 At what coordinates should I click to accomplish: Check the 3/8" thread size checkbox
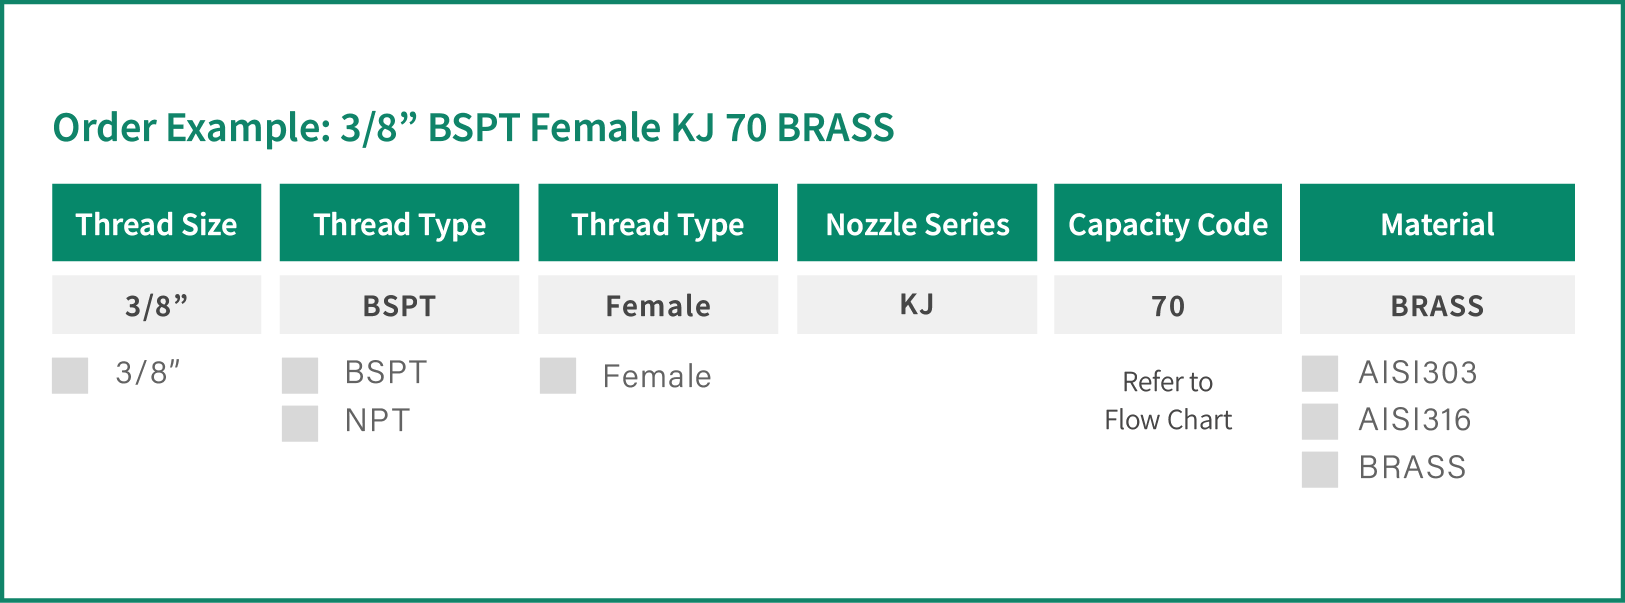pos(70,376)
